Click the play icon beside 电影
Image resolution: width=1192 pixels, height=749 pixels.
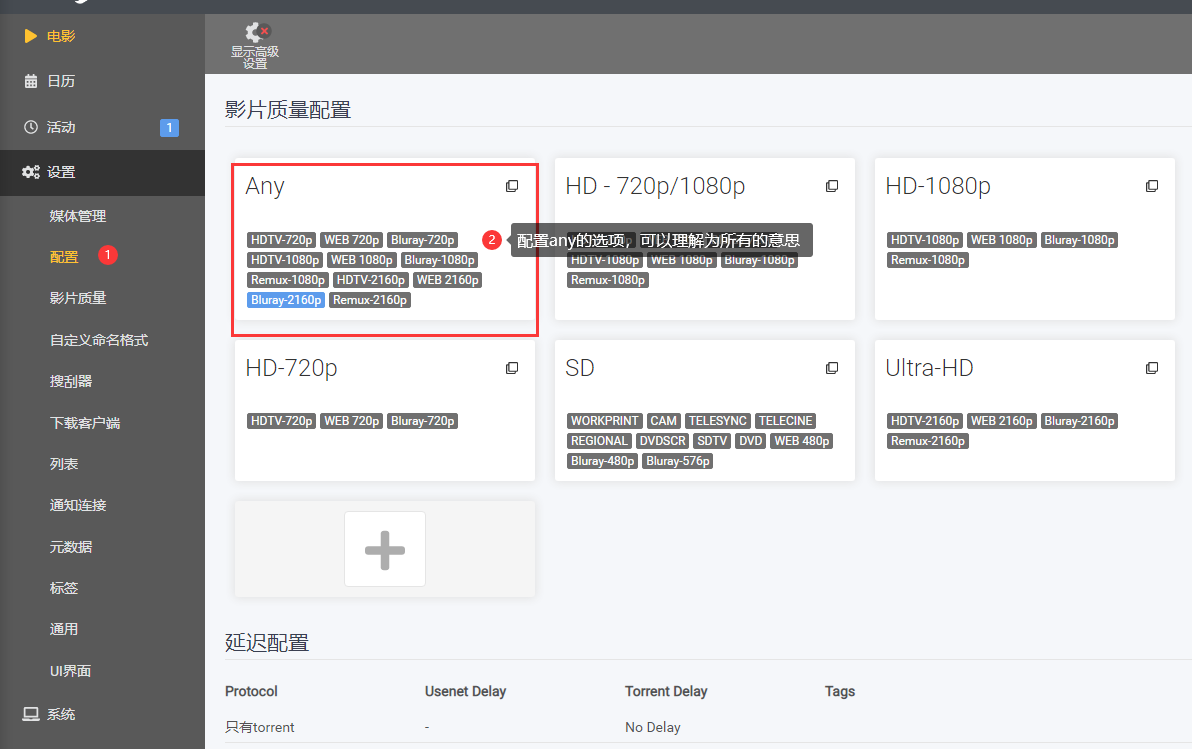(x=30, y=36)
